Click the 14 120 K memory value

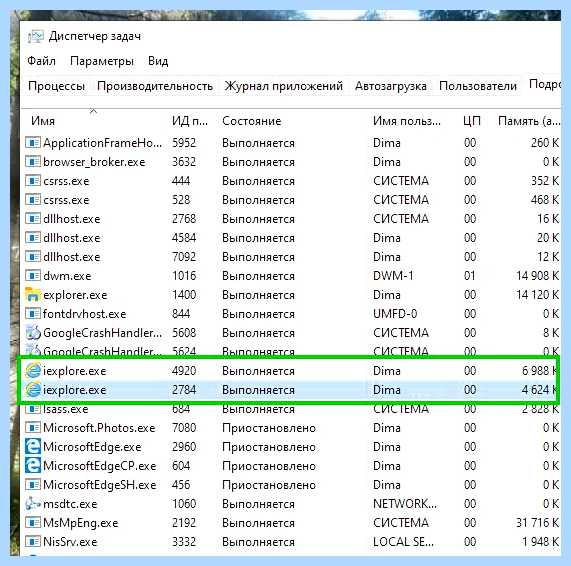(537, 295)
